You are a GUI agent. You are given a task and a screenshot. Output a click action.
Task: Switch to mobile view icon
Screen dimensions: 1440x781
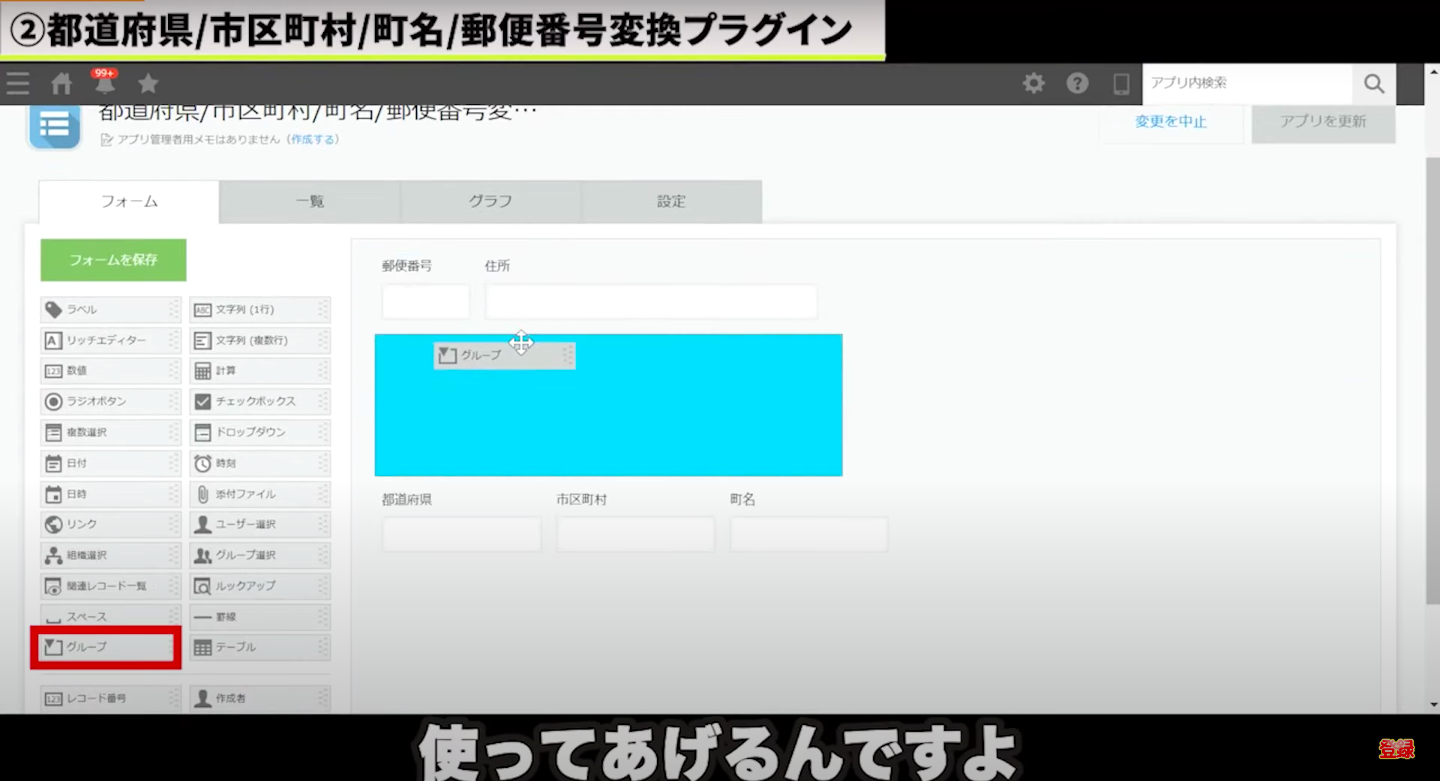pyautogui.click(x=1121, y=84)
